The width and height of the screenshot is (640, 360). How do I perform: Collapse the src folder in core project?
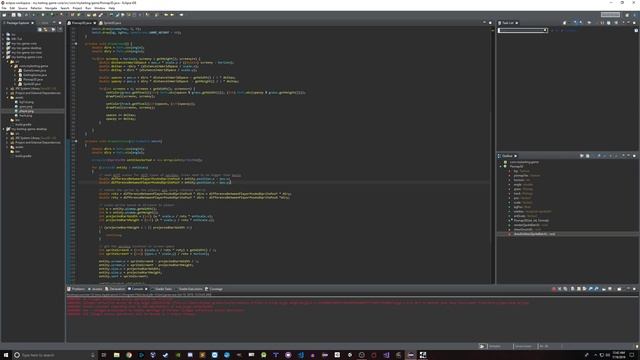(7, 62)
